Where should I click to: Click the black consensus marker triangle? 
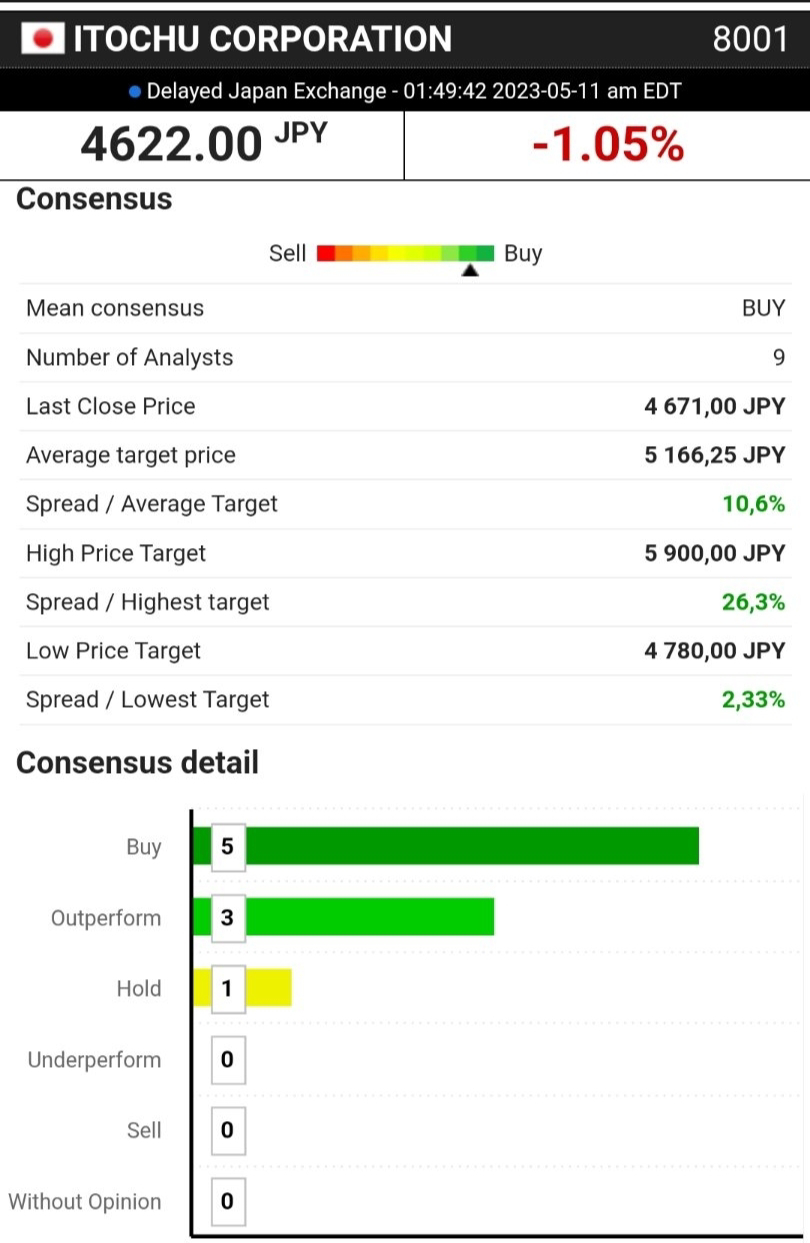(469, 270)
